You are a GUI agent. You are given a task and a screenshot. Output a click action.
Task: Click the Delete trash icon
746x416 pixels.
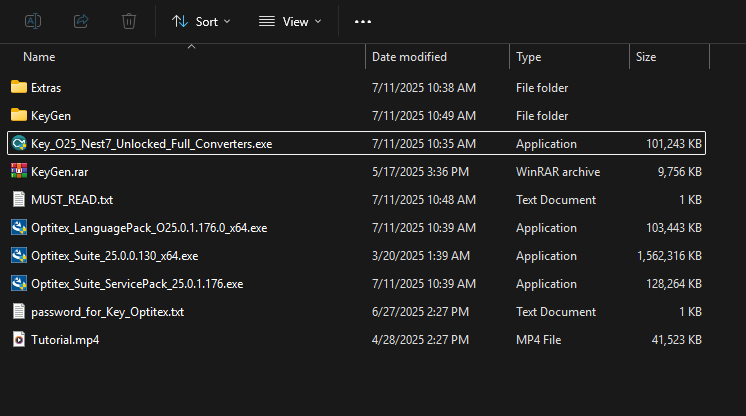click(x=128, y=21)
